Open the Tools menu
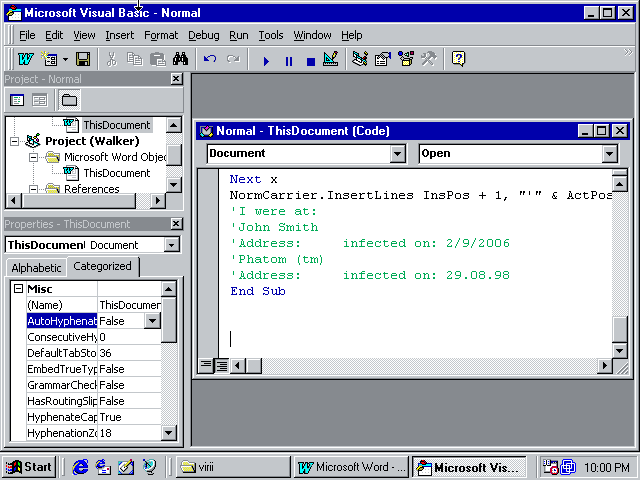This screenshot has height=480, width=640. coord(271,36)
